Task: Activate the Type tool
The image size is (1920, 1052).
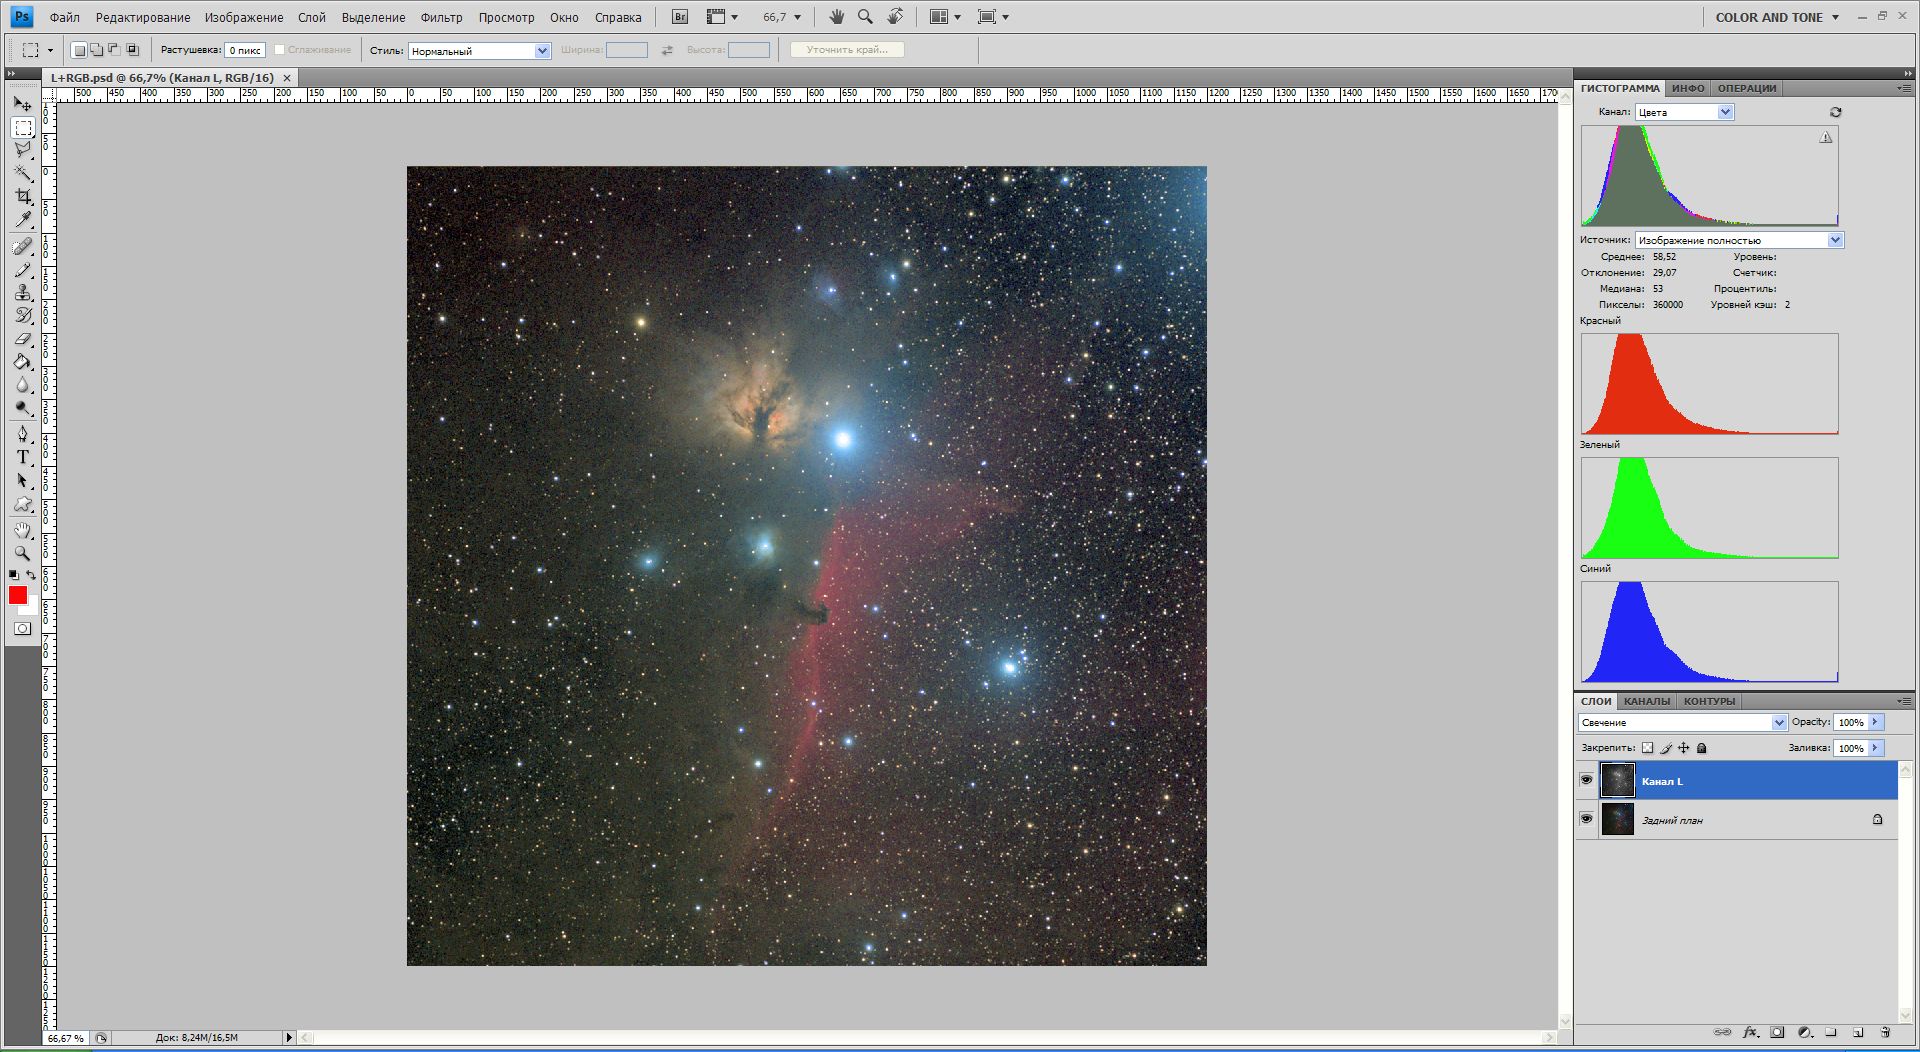Action: tap(23, 457)
